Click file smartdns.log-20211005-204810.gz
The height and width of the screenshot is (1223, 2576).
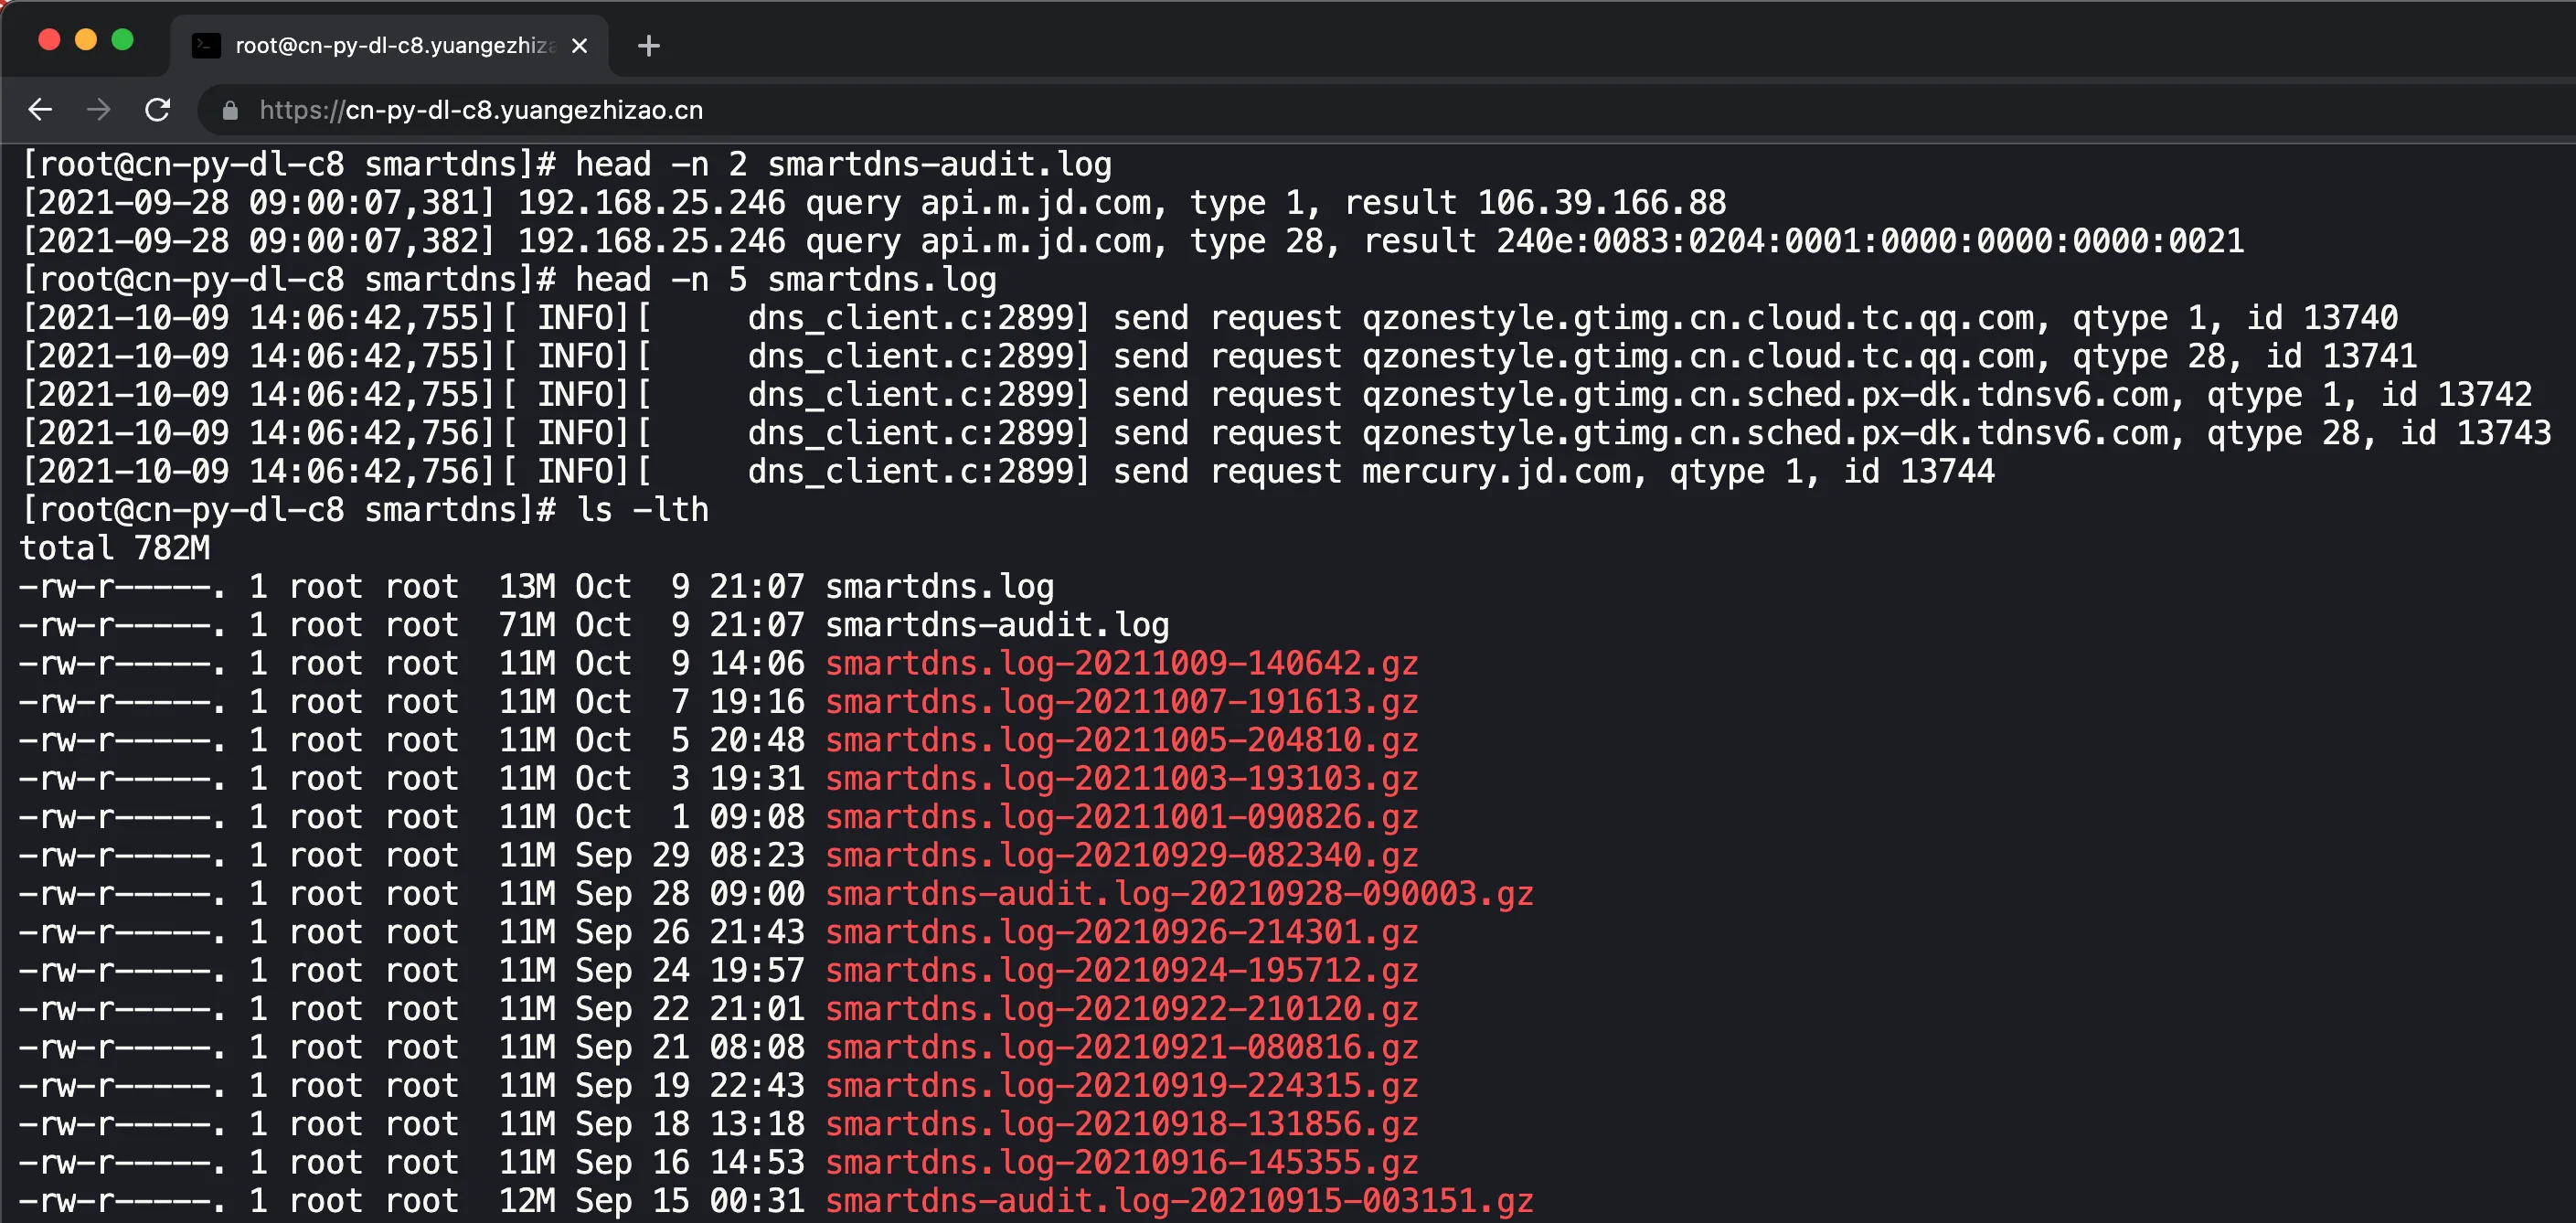tap(1122, 740)
